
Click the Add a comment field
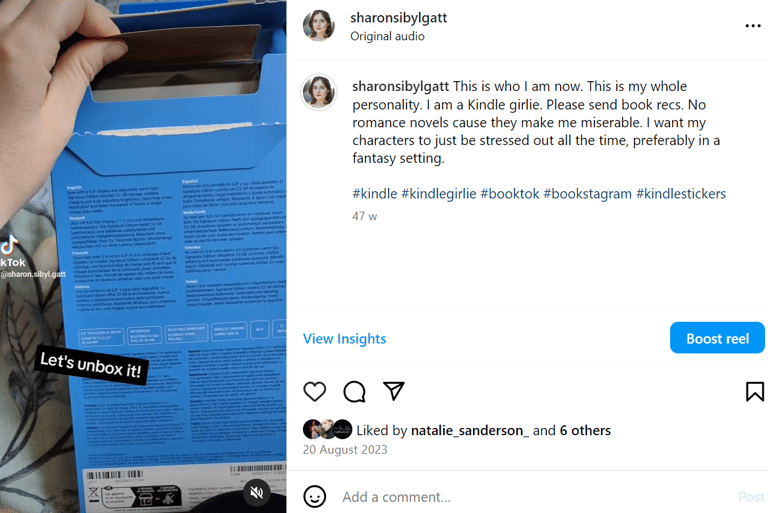534,497
